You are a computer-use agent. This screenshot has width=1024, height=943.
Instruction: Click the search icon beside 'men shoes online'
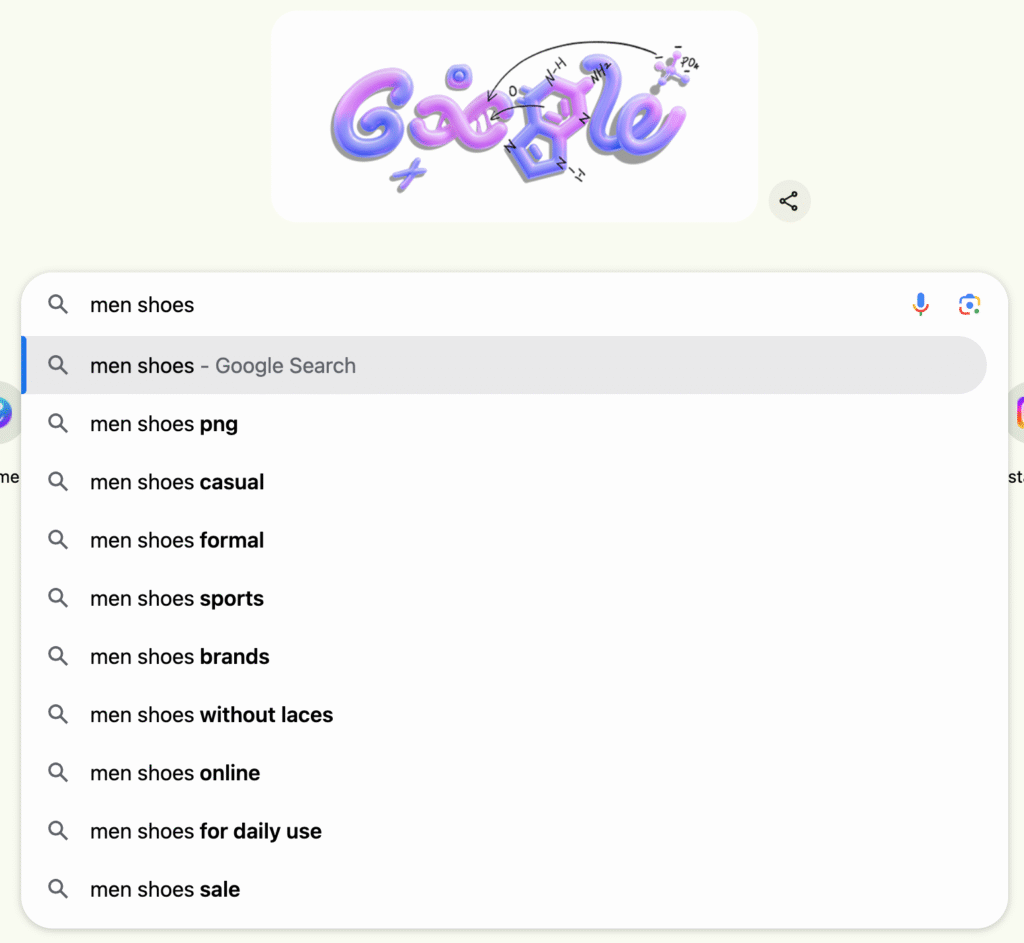click(57, 772)
